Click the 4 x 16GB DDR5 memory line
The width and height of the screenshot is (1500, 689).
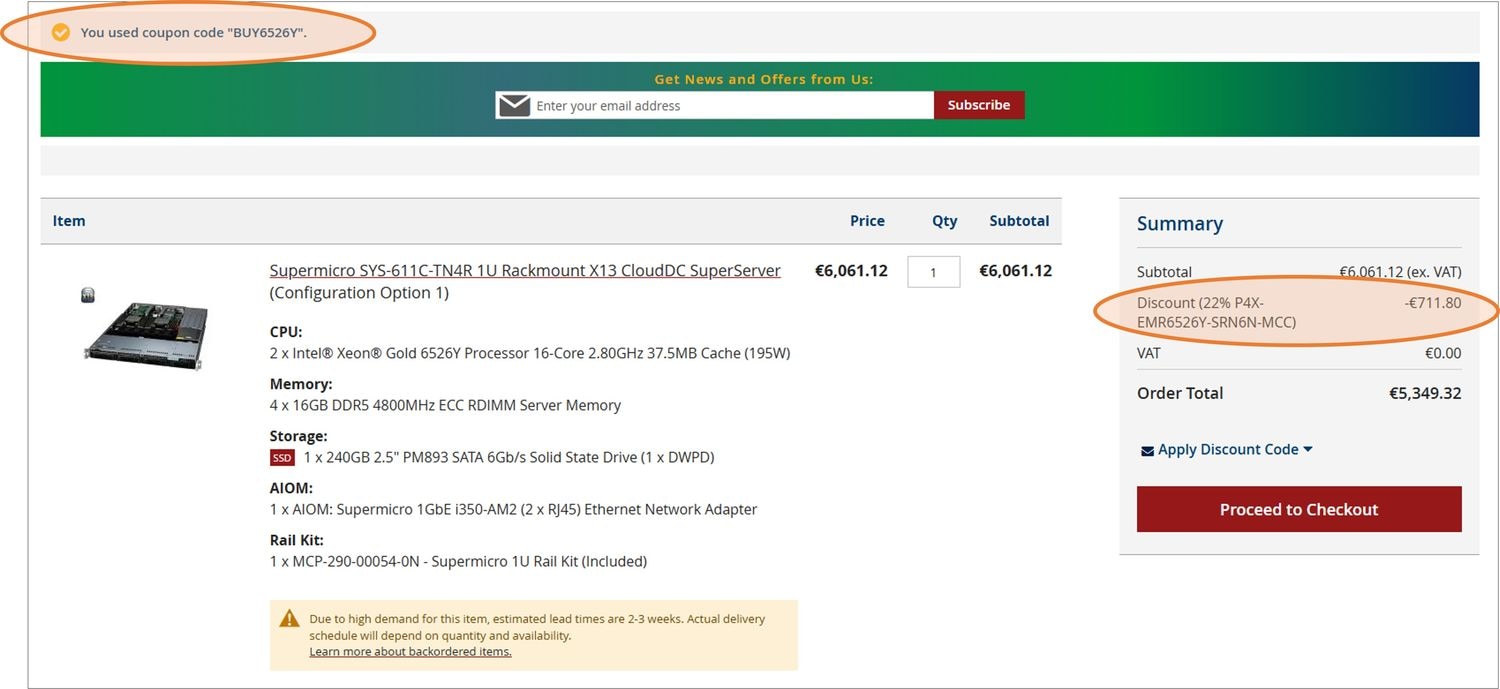tap(445, 405)
